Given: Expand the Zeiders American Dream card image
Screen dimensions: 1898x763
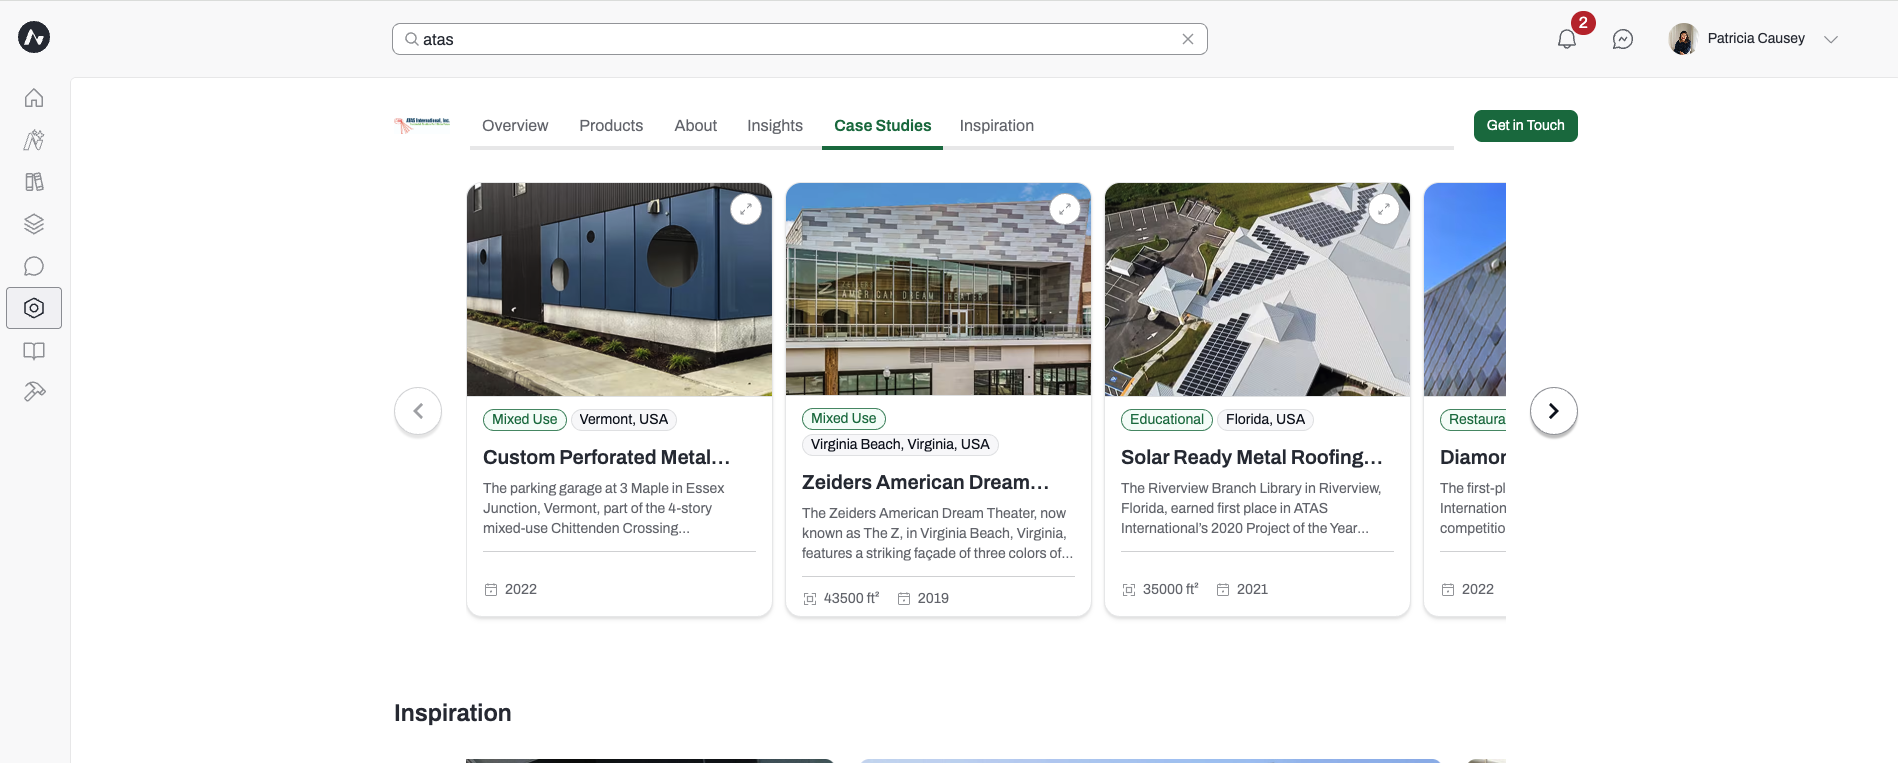Looking at the screenshot, I should (x=1065, y=209).
